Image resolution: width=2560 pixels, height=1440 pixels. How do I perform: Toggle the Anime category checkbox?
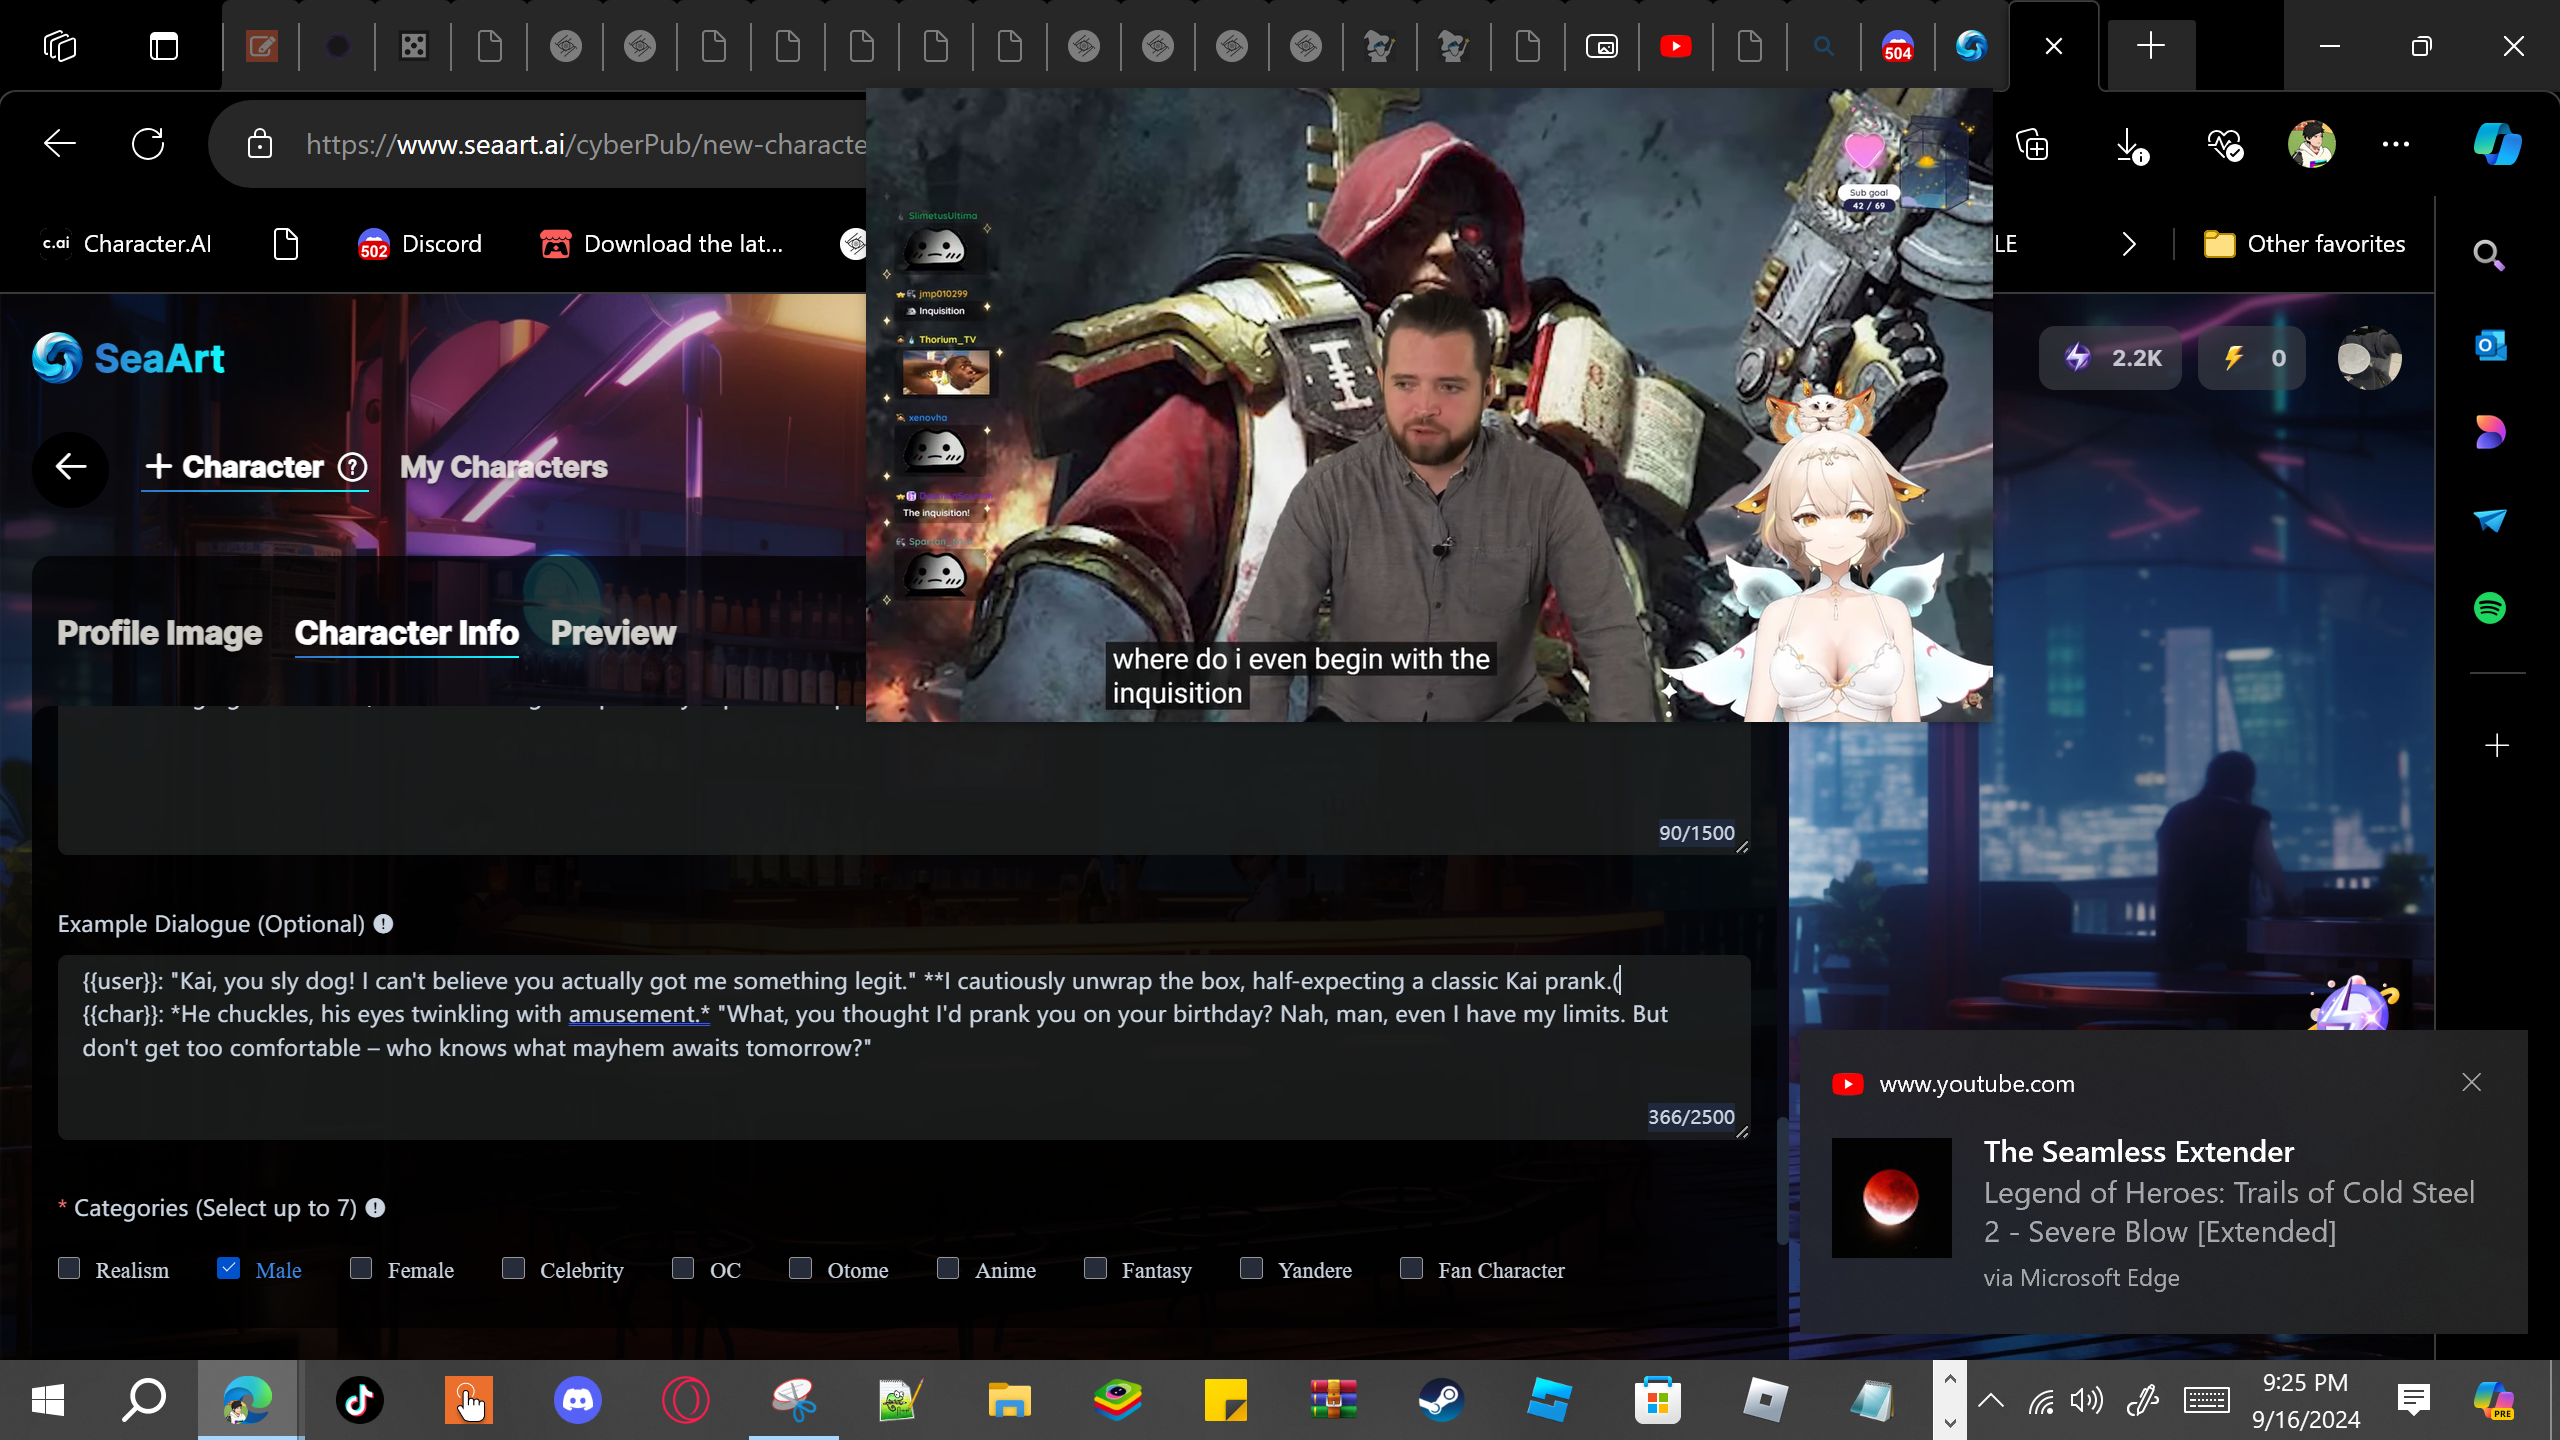(x=948, y=1269)
